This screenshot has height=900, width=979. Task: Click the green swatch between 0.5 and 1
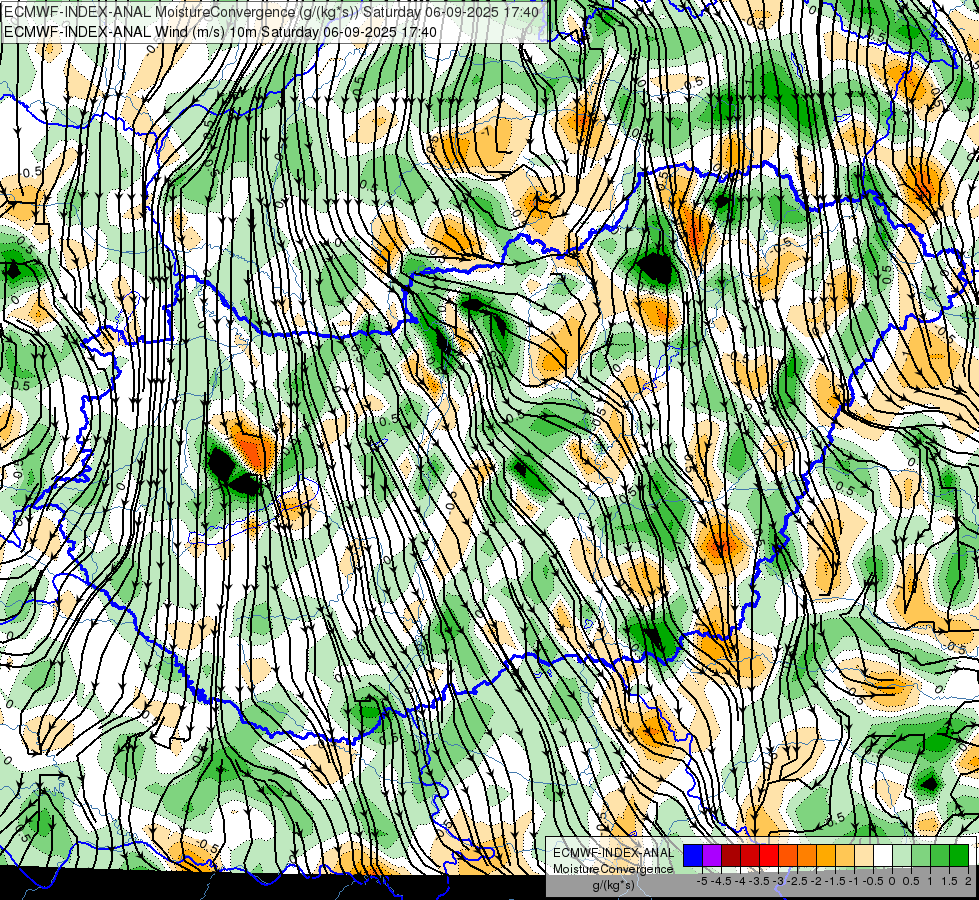point(921,855)
